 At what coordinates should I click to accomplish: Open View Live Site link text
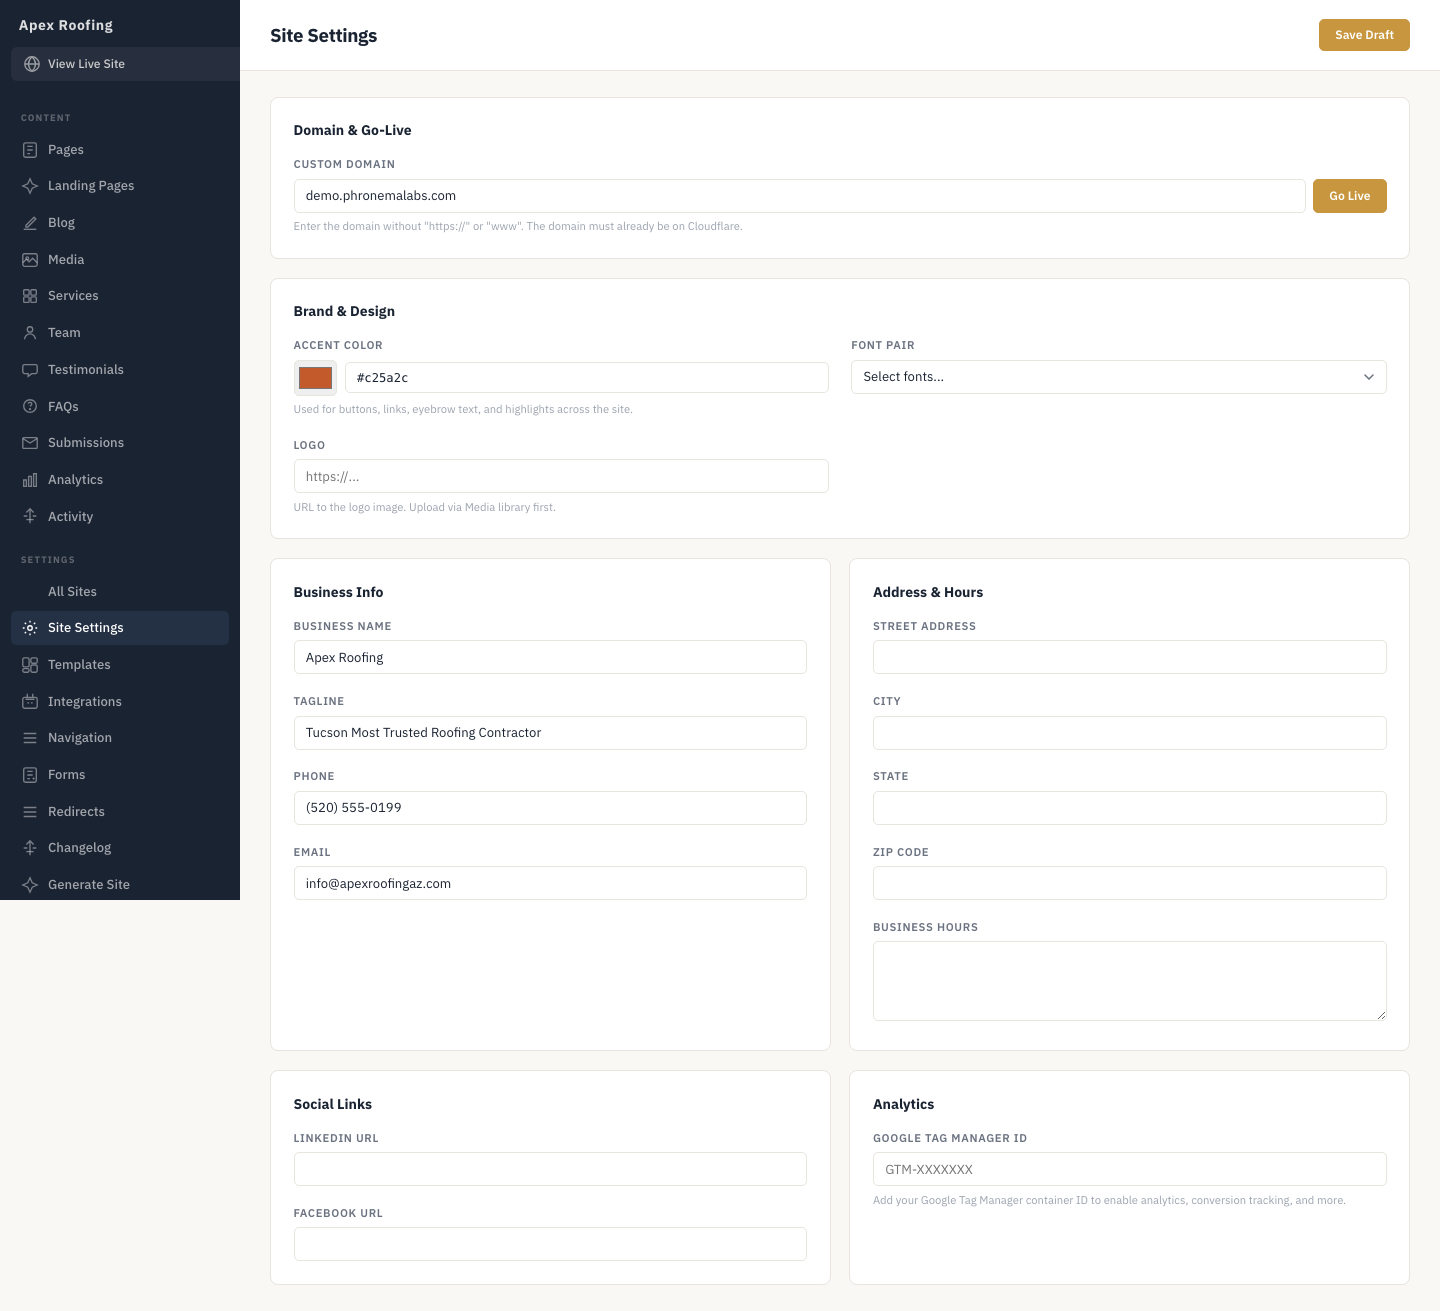[86, 64]
